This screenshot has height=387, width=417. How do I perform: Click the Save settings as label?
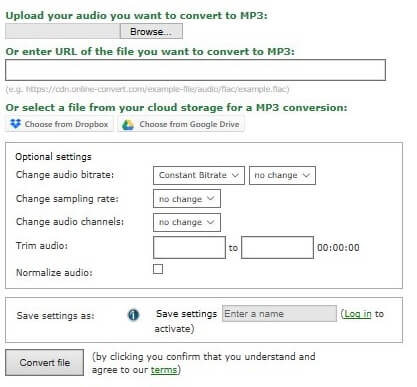pos(55,315)
